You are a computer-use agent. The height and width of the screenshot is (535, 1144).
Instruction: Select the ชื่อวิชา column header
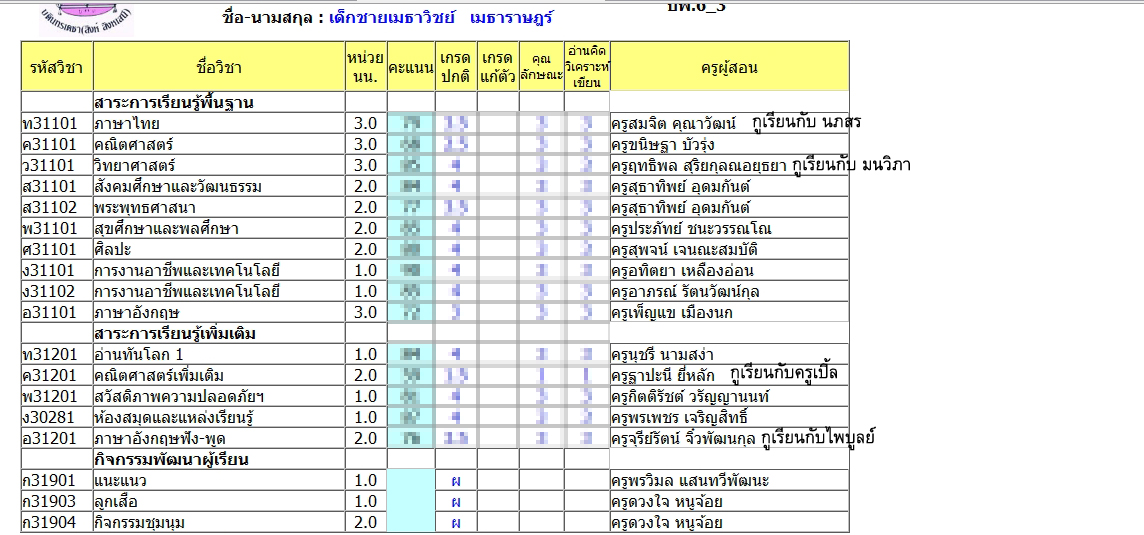219,68
